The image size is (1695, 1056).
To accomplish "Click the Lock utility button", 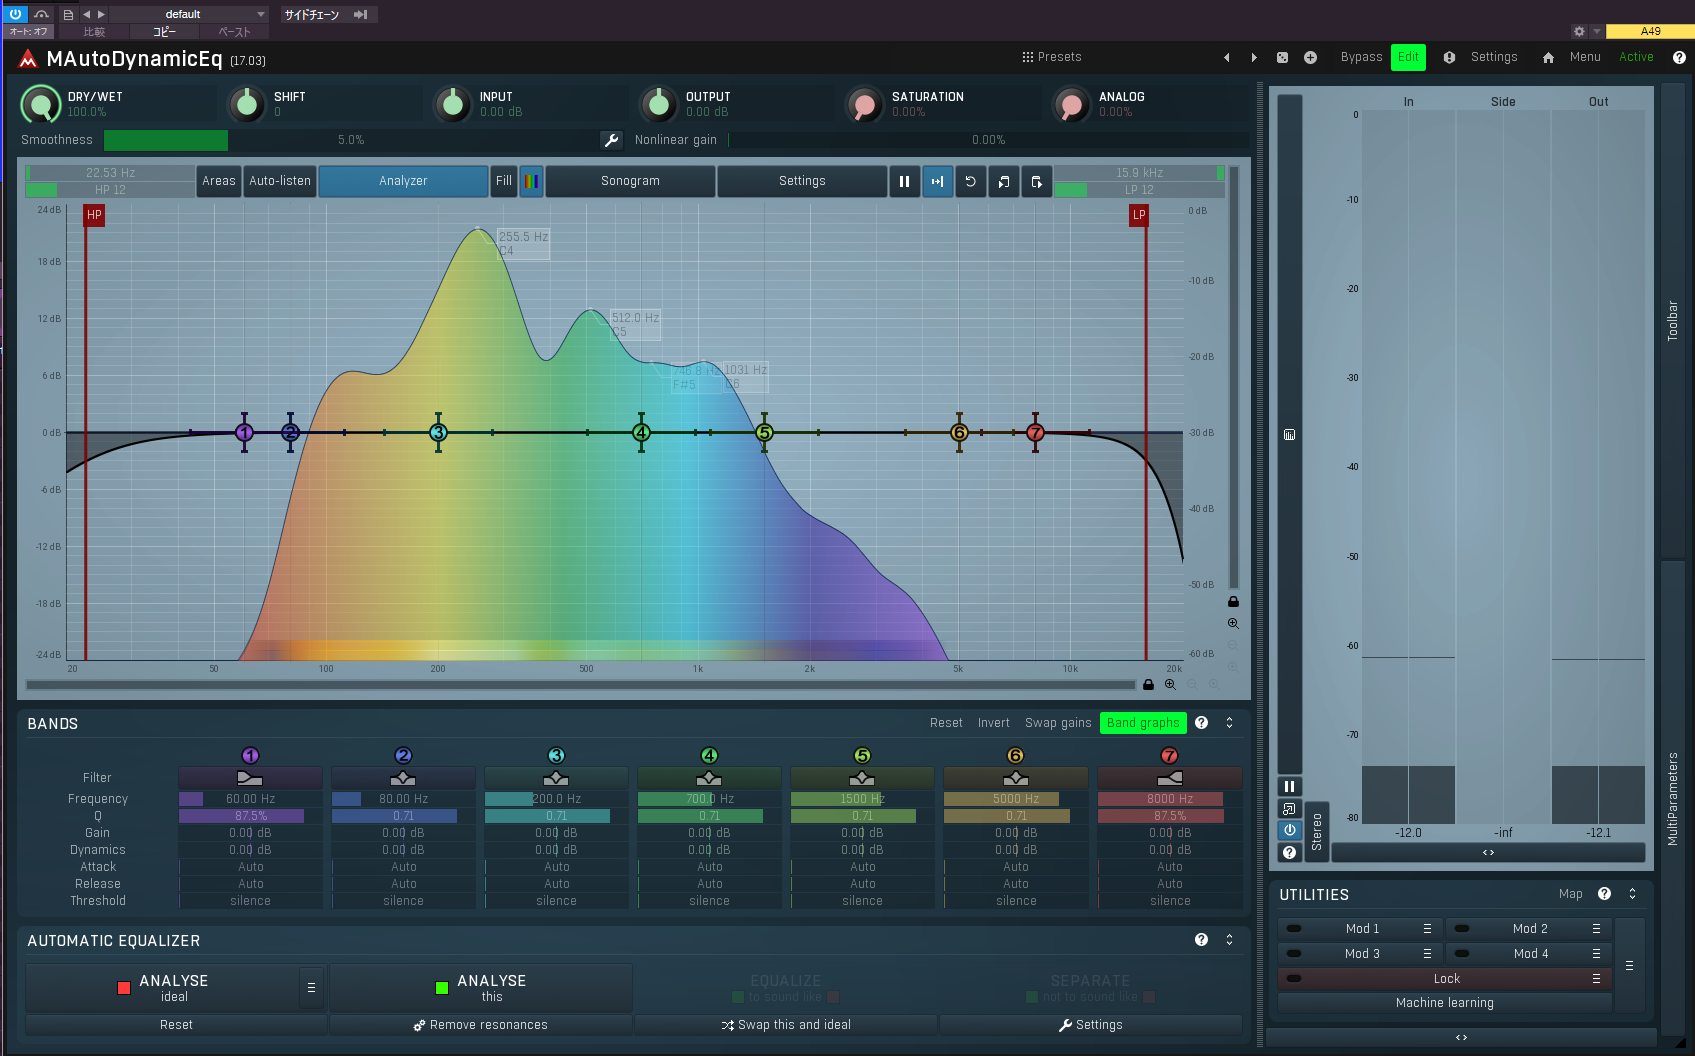I will 1446,979.
